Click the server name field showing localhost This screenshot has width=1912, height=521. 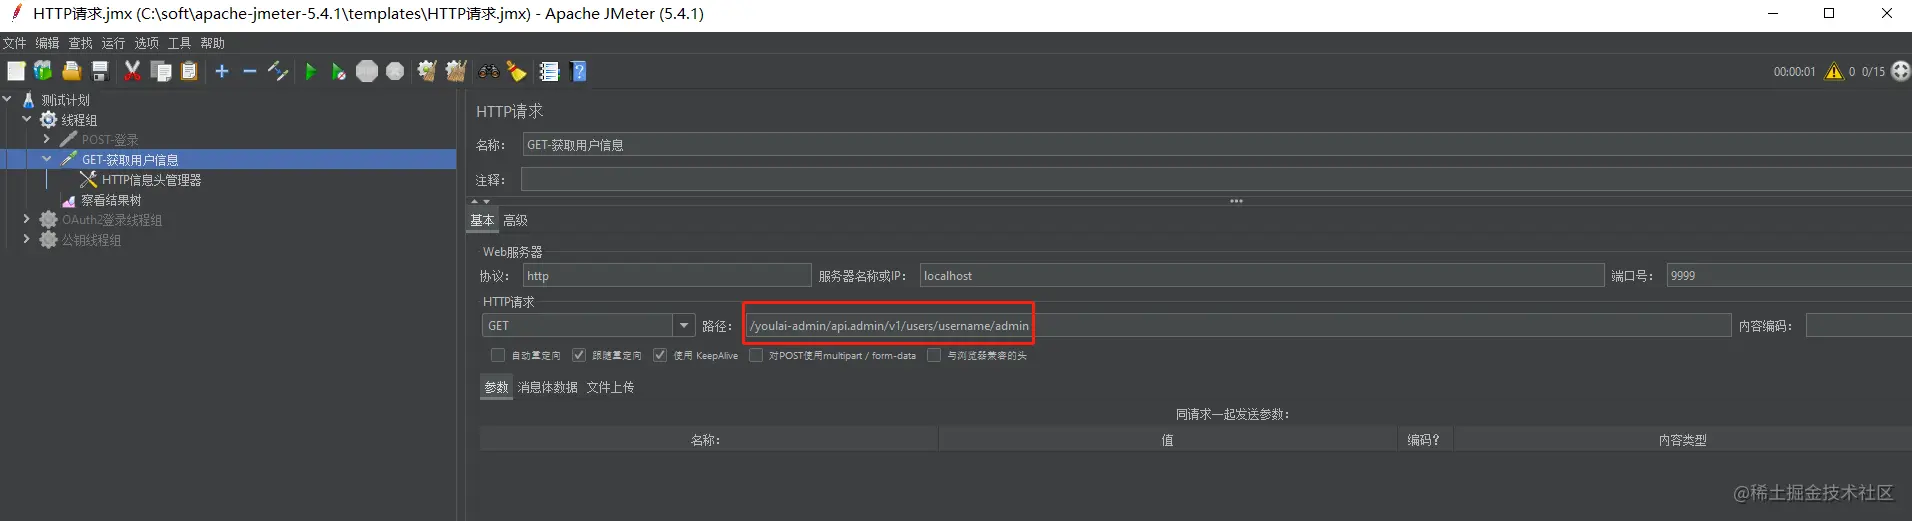[1262, 275]
